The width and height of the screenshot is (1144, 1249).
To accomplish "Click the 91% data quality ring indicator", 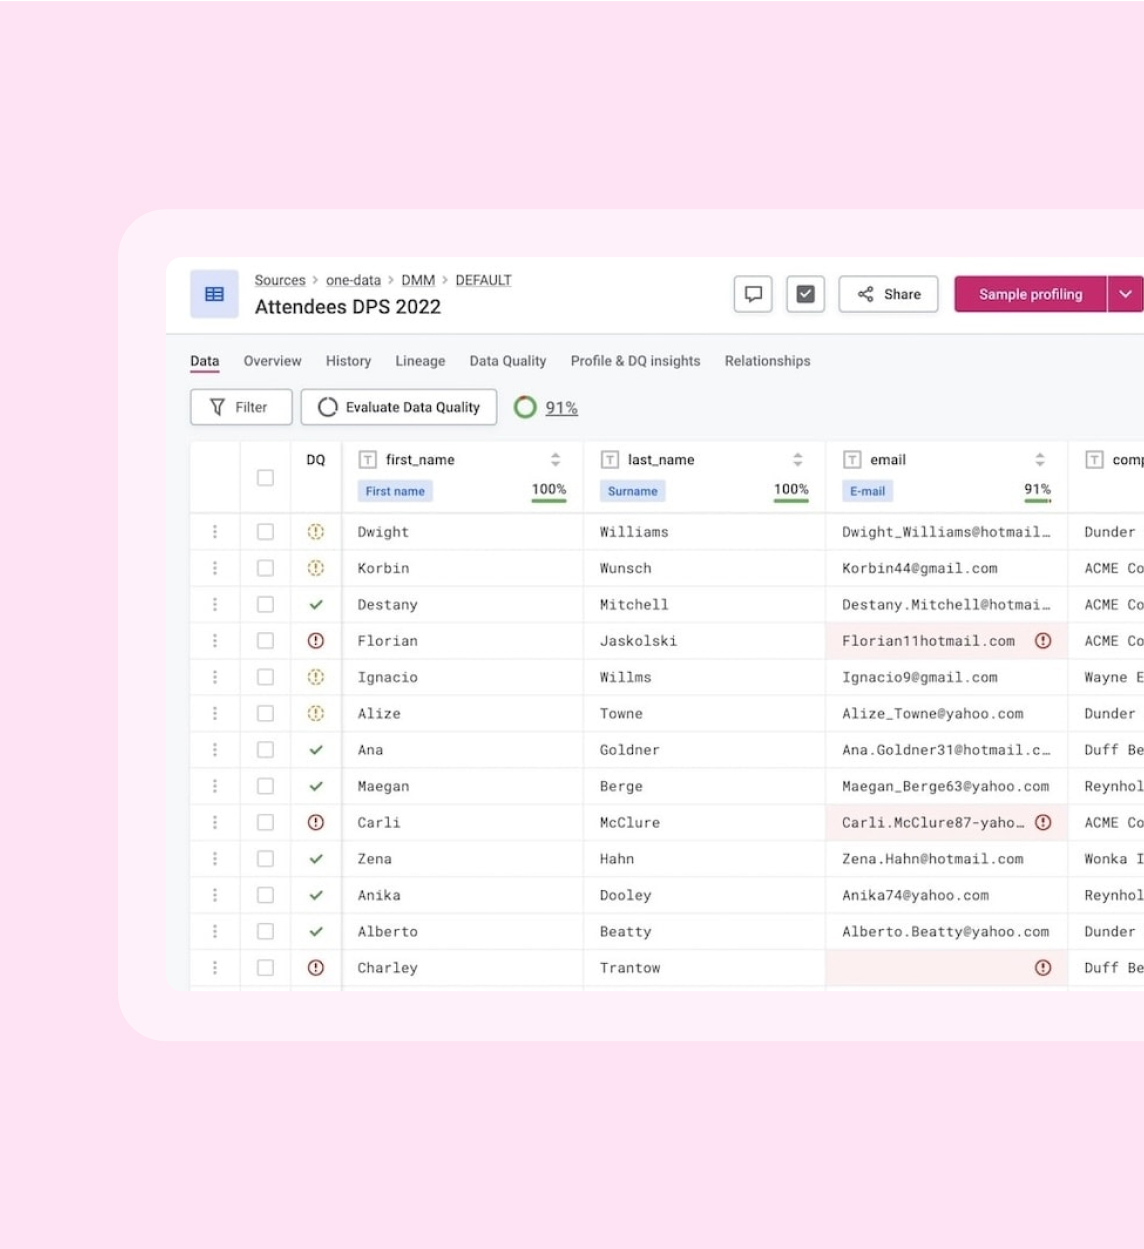I will coord(526,407).
